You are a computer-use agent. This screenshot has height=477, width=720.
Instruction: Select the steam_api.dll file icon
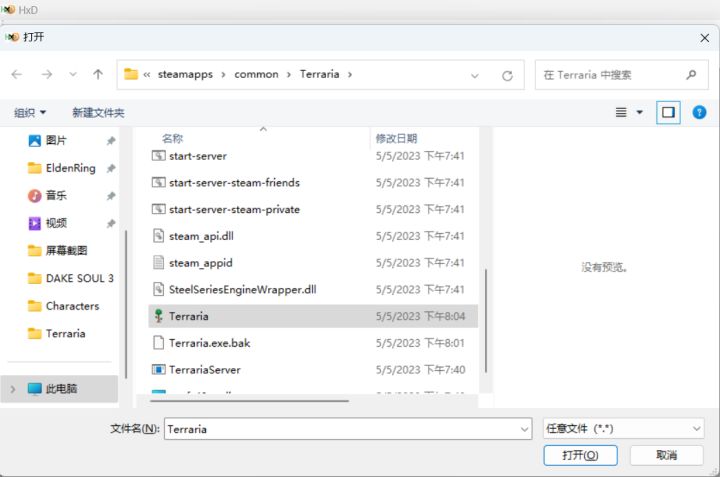pos(158,236)
